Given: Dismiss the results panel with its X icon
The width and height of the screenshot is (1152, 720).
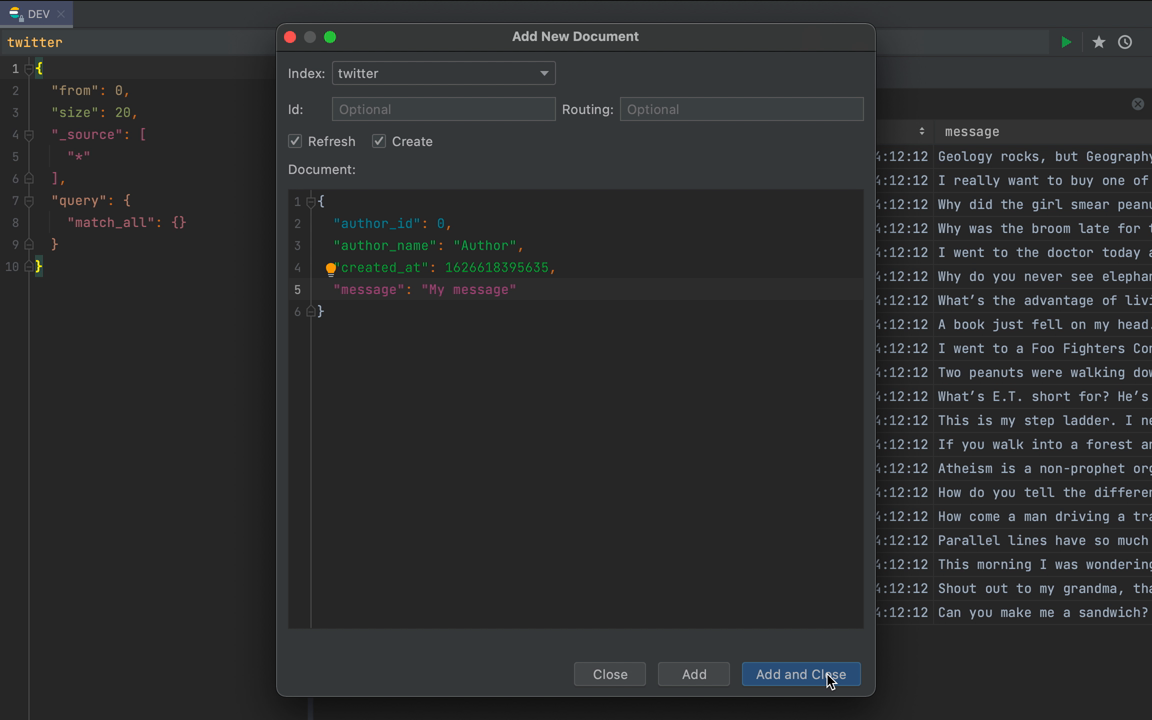Looking at the screenshot, I should coord(1137,104).
